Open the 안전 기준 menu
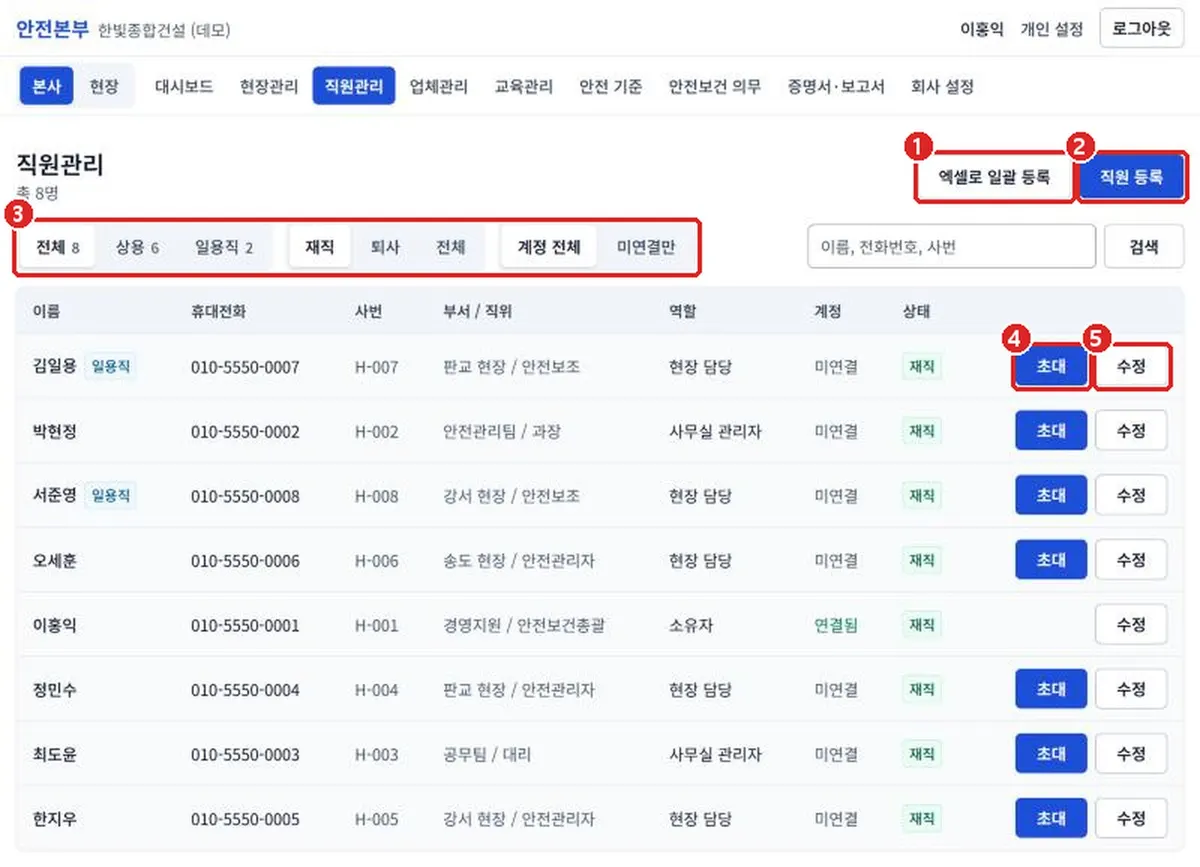Image resolution: width=1200 pixels, height=867 pixels. 611,86
